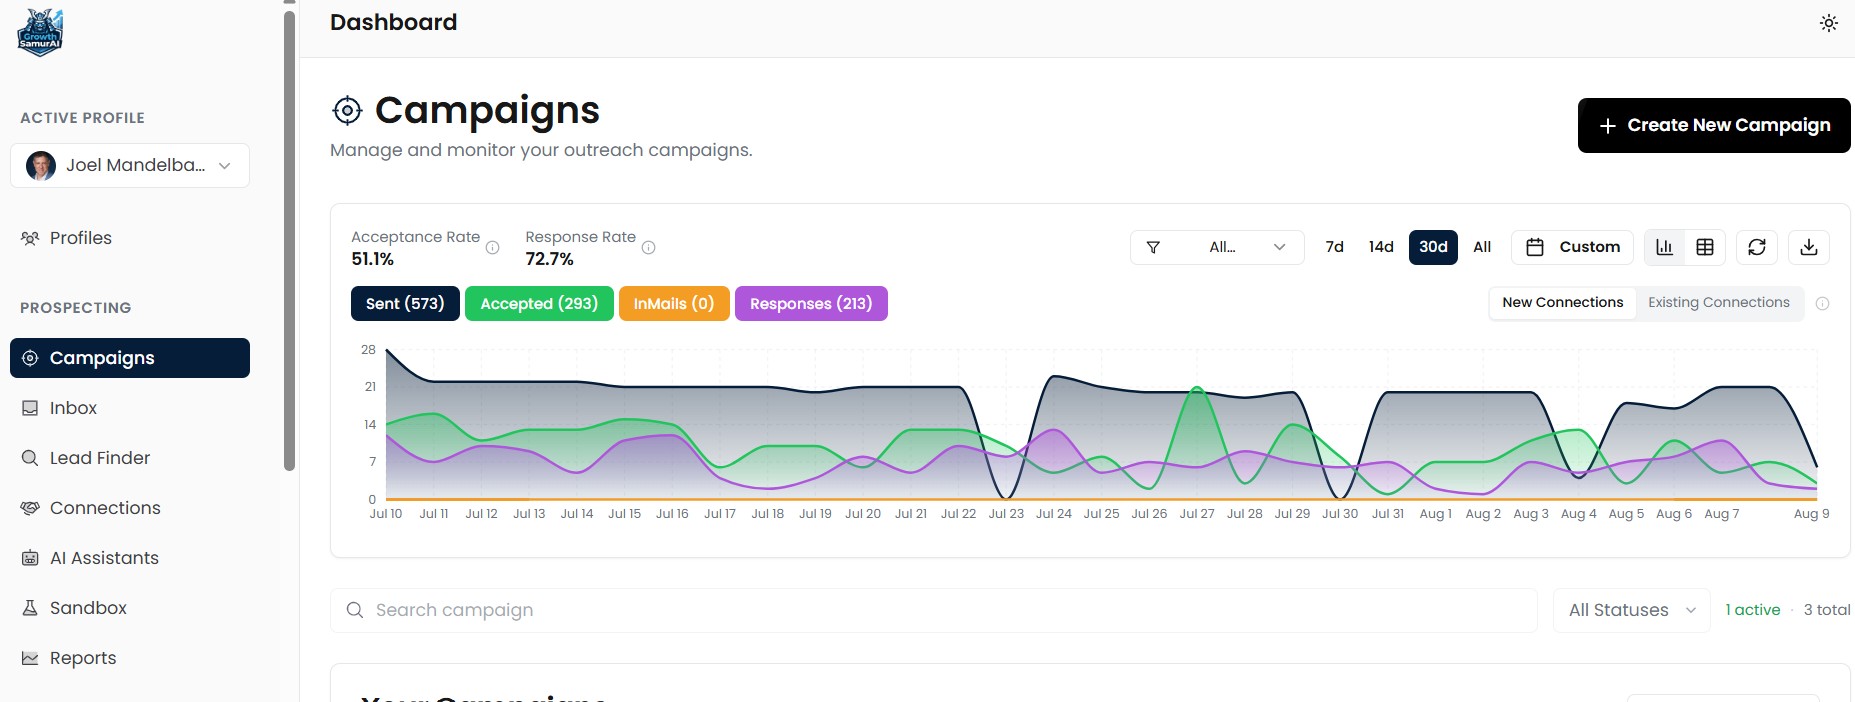1855x702 pixels.
Task: Open the All Statuses dropdown
Action: [1632, 610]
